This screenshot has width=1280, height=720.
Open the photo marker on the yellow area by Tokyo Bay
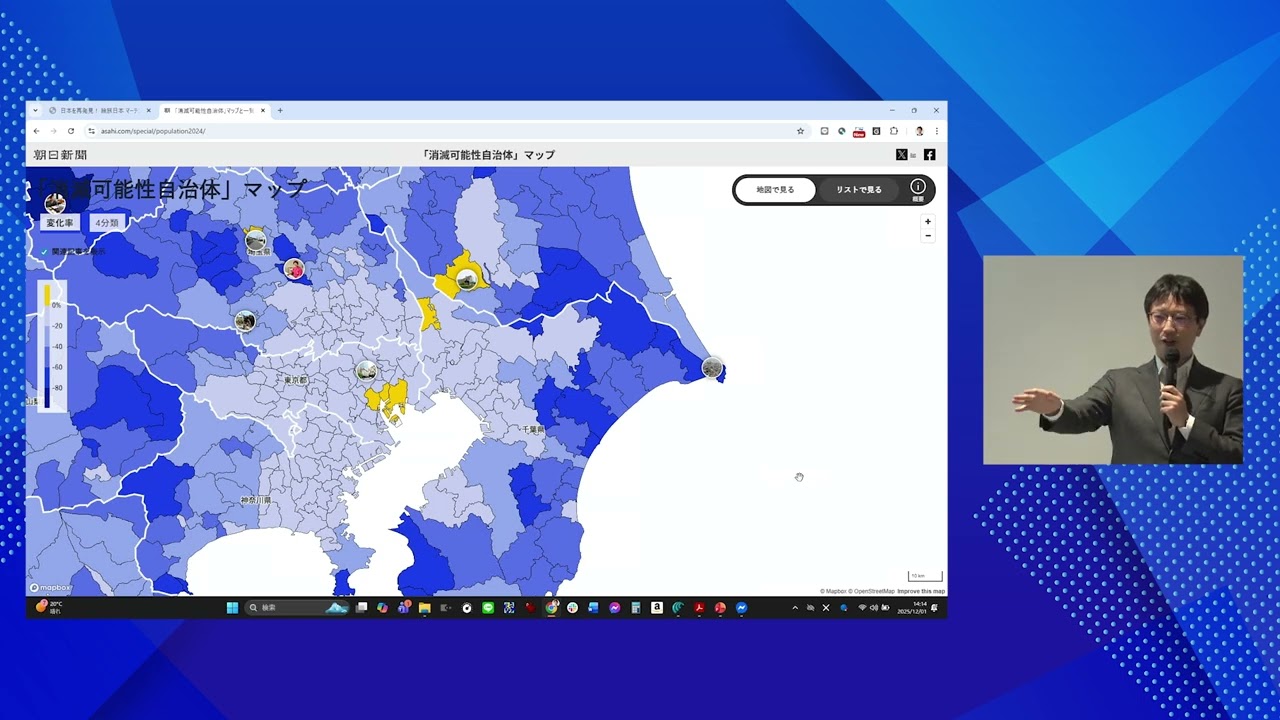coord(367,371)
